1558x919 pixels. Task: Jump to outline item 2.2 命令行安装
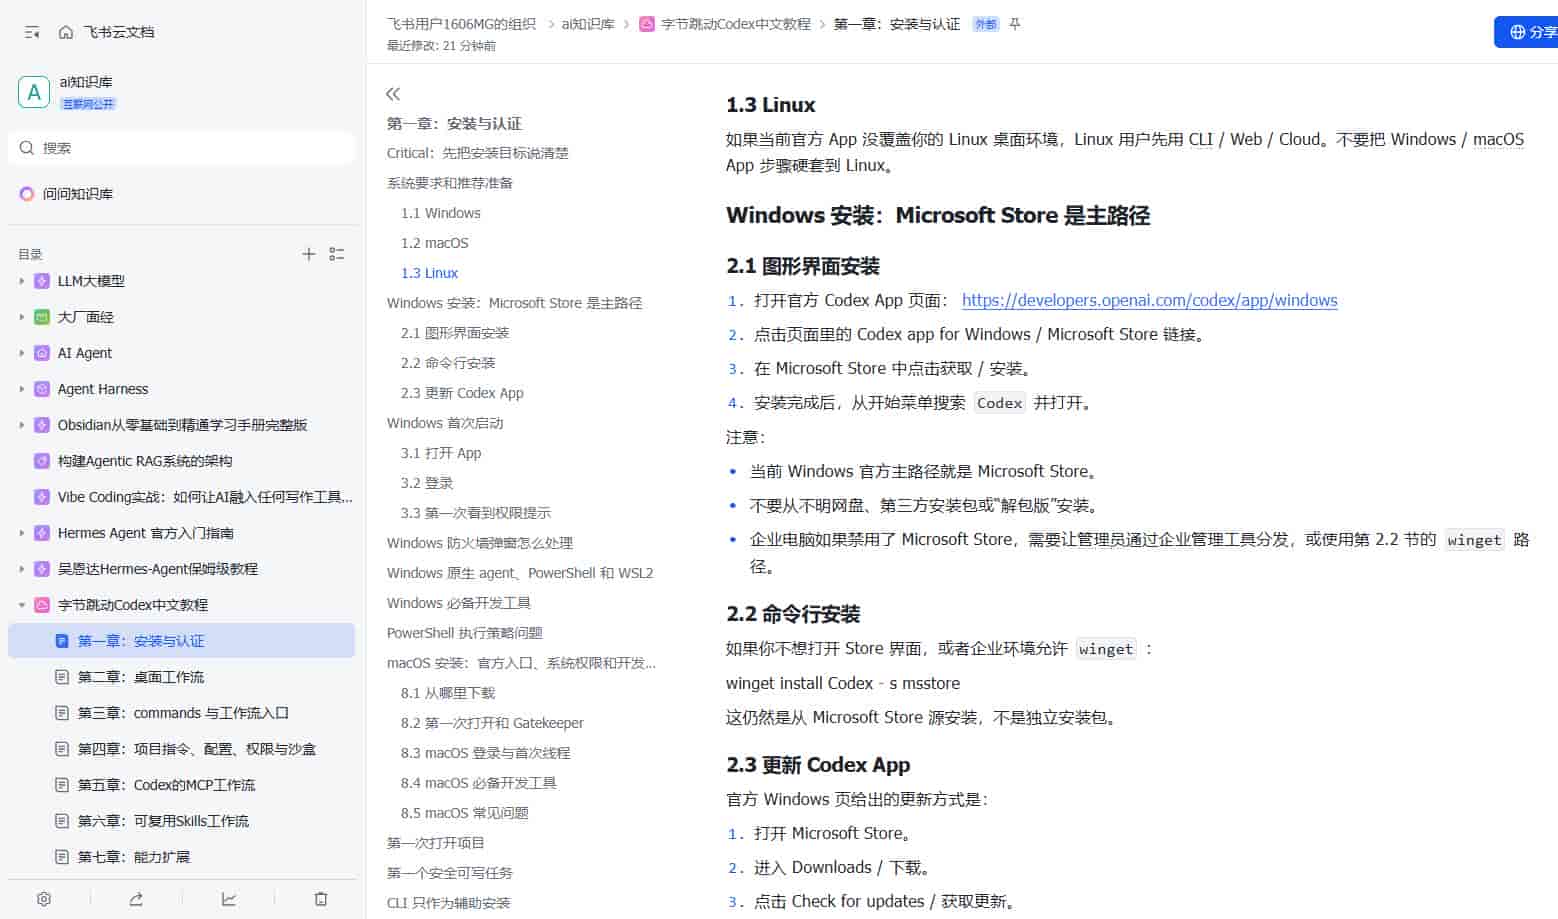[x=448, y=363]
